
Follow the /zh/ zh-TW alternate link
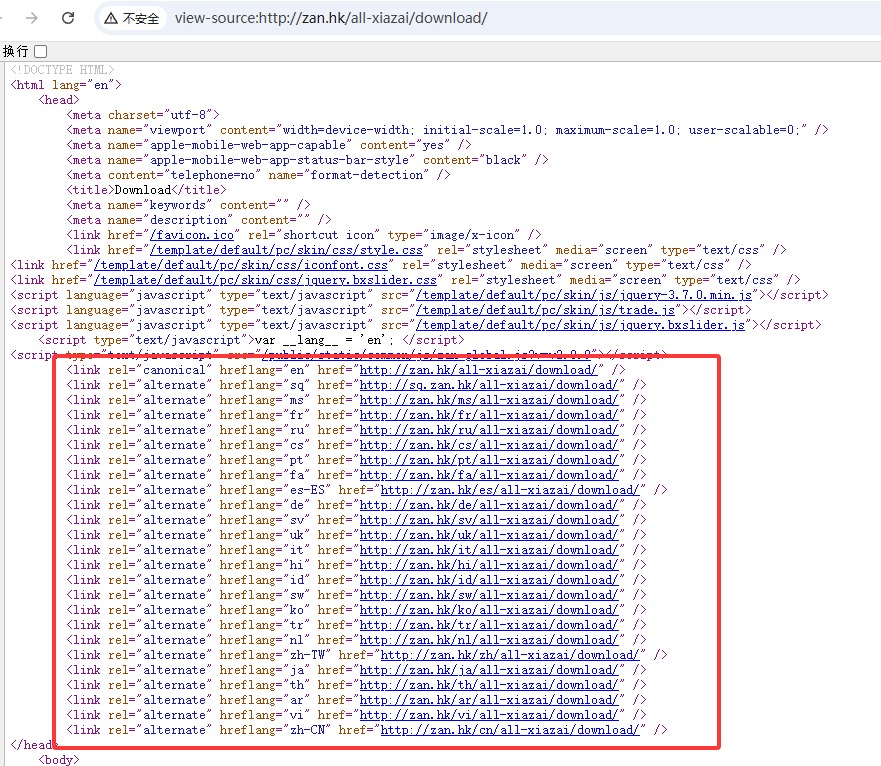pyautogui.click(x=510, y=655)
